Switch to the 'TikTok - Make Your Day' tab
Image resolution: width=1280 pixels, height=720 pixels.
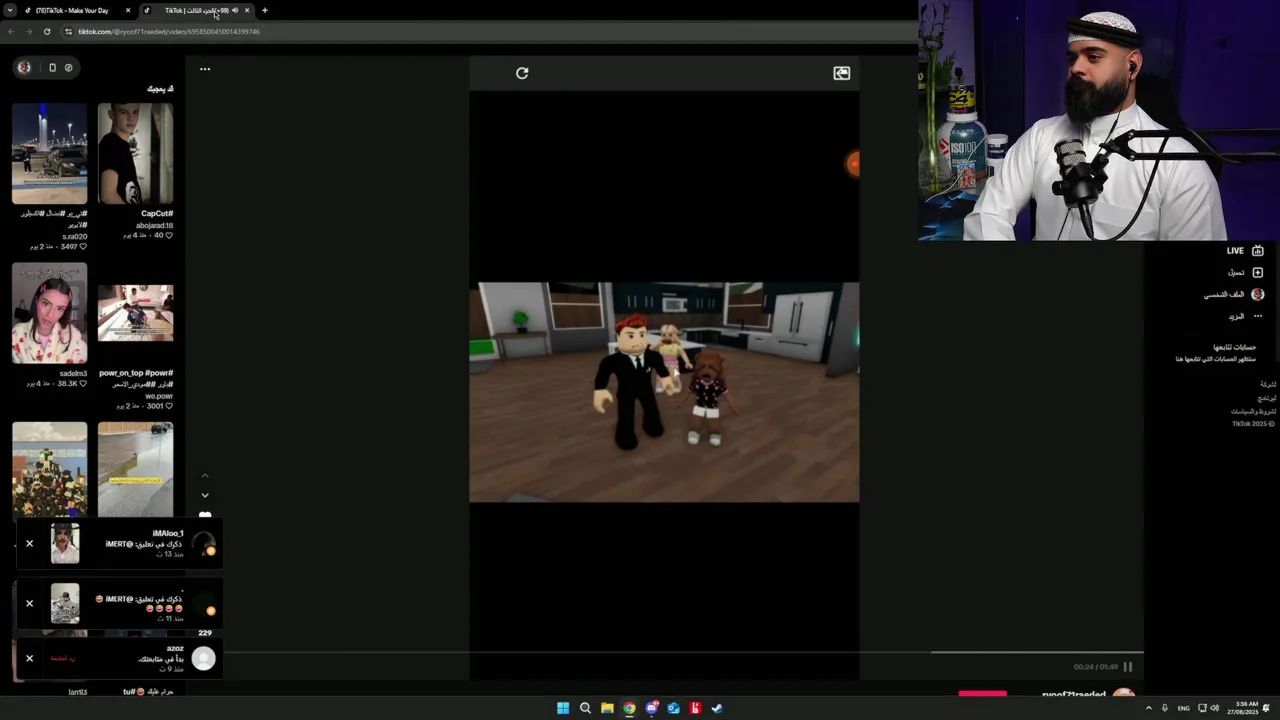click(78, 10)
